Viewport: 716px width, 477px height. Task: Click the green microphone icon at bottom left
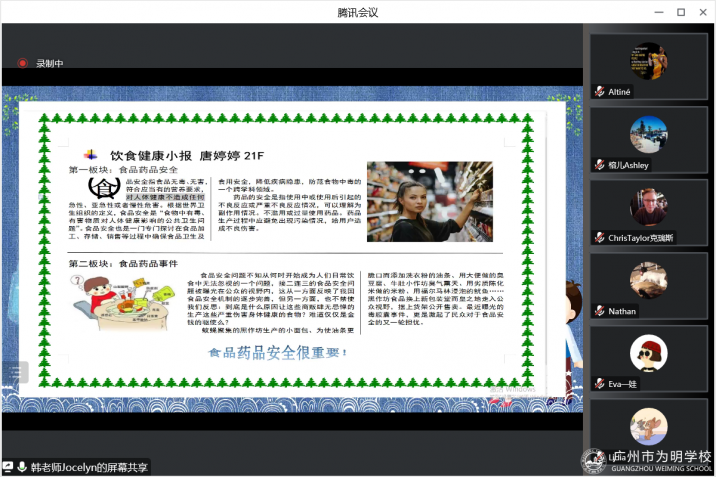23,467
